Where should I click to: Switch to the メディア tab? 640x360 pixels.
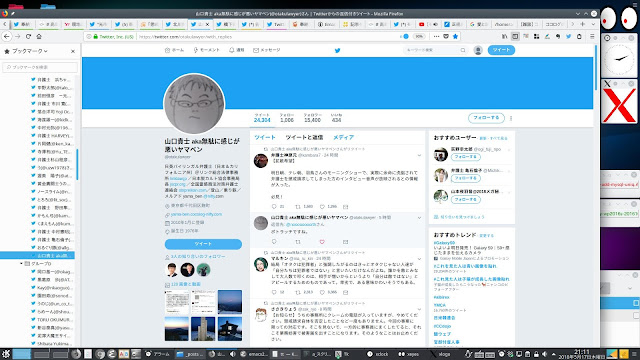pos(343,137)
